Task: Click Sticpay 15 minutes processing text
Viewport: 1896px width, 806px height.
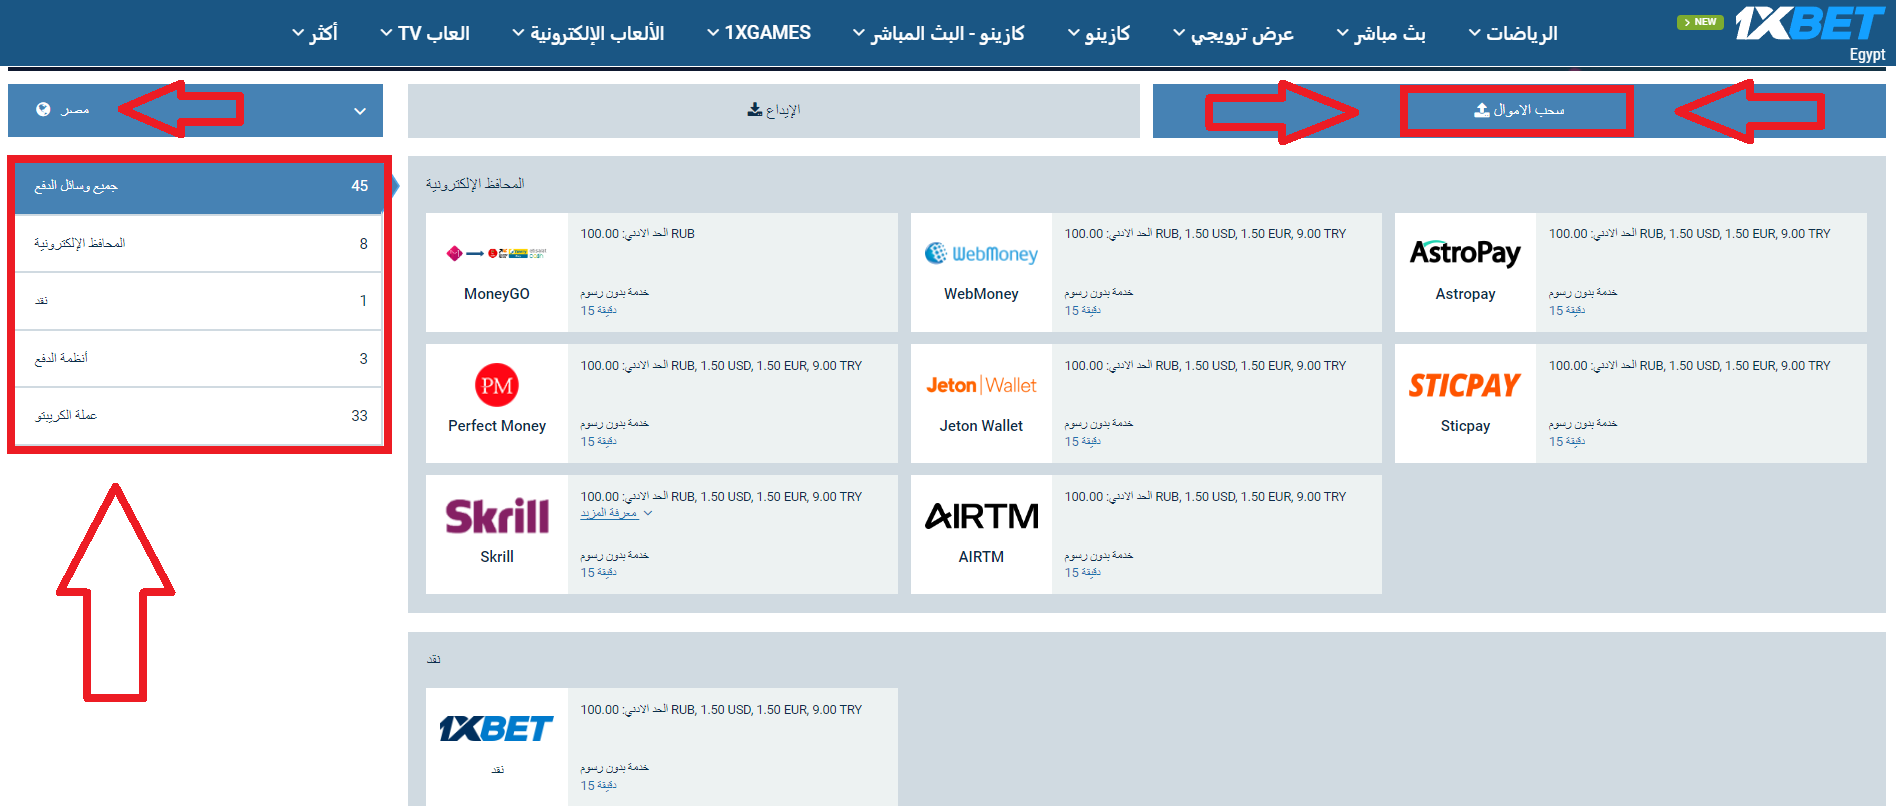Action: tap(1567, 442)
